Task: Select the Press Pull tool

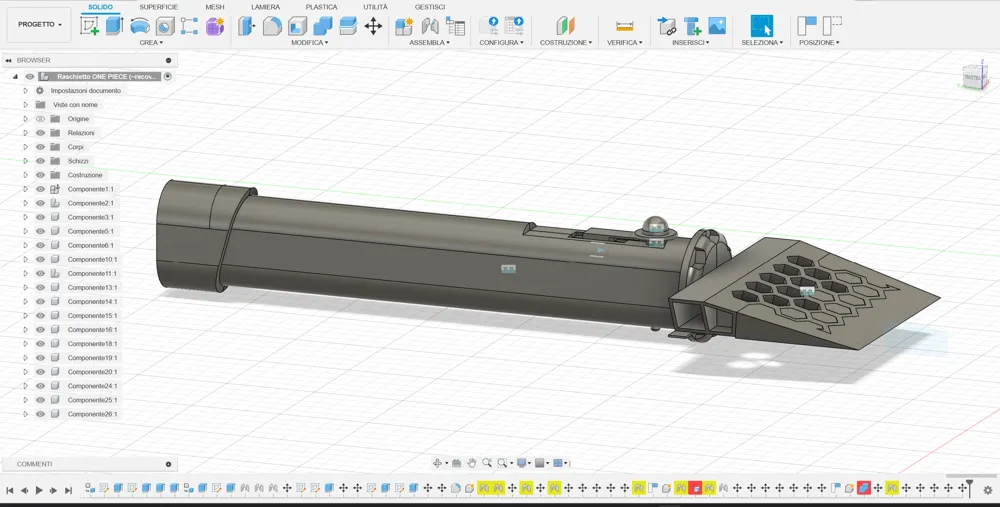Action: [x=247, y=26]
